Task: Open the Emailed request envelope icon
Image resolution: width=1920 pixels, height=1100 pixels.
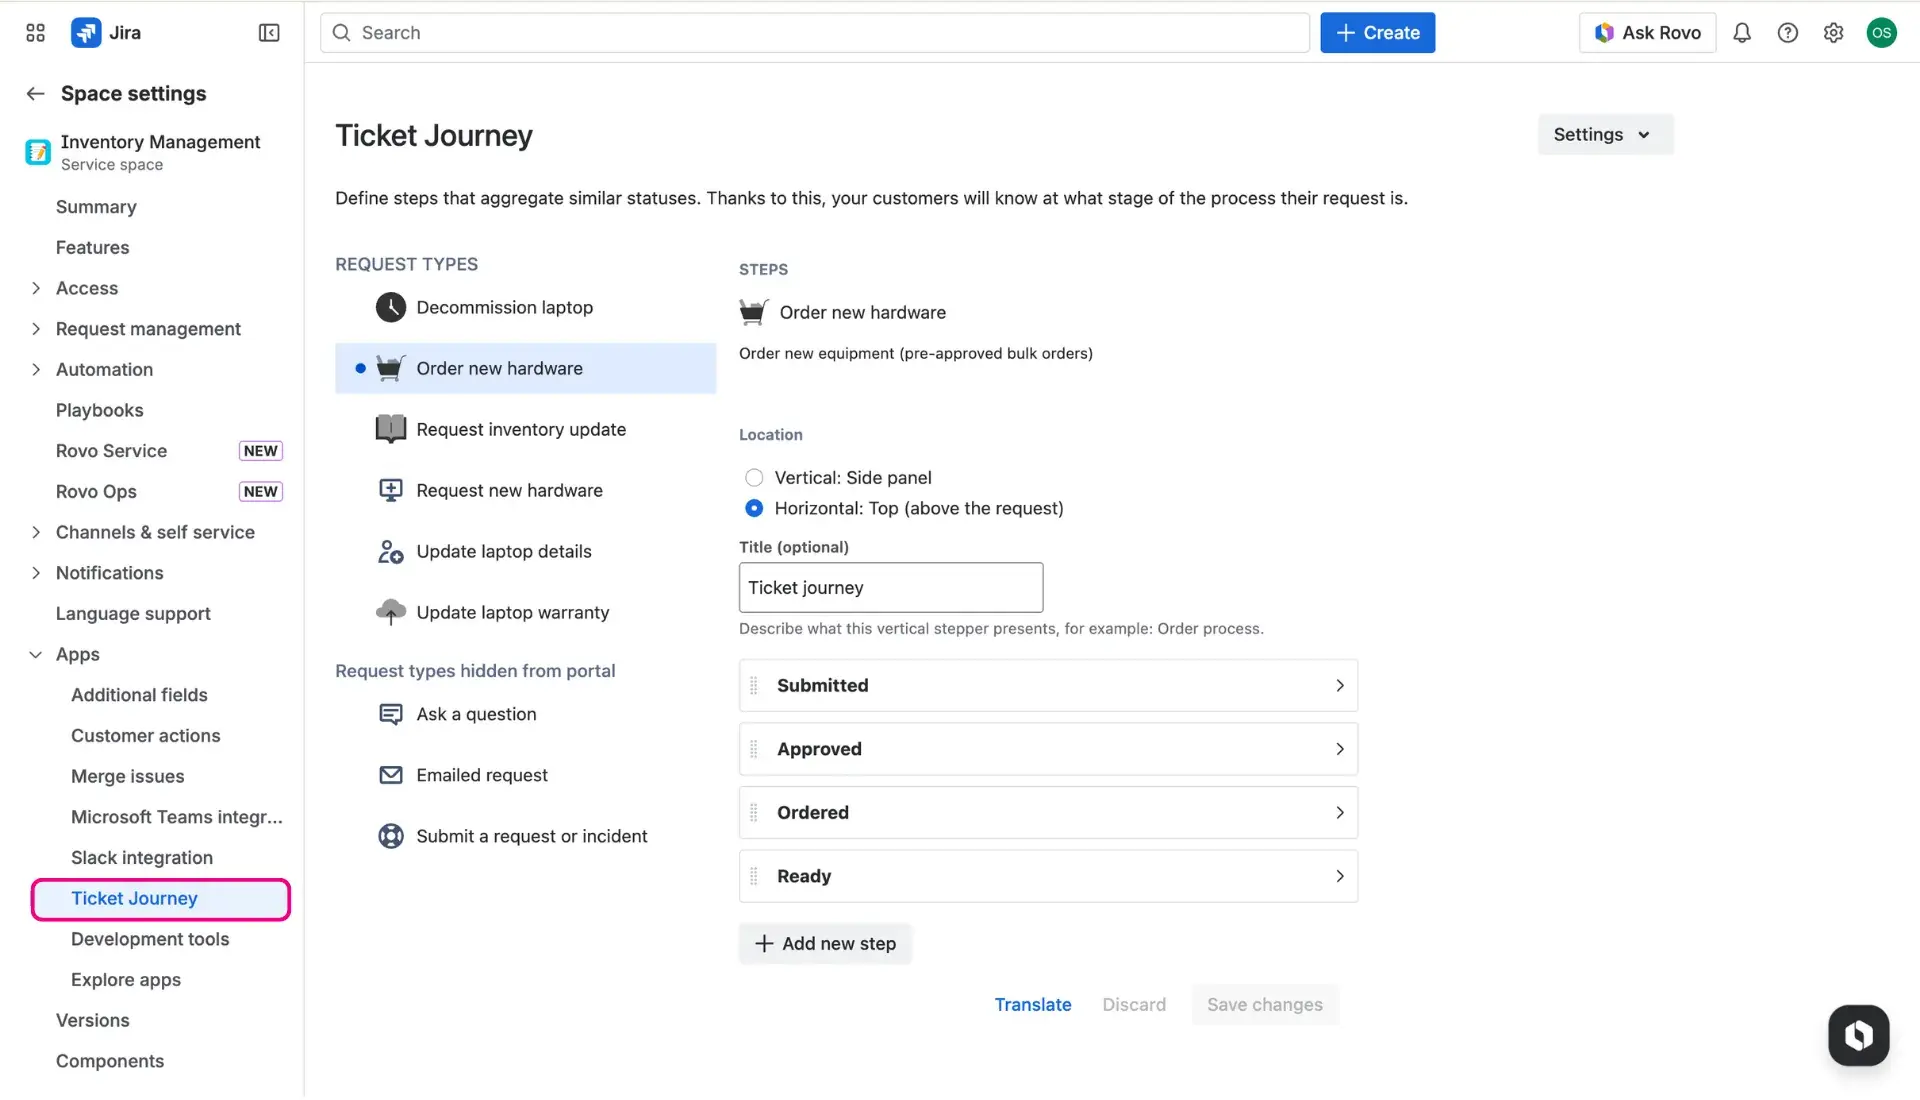Action: (390, 774)
